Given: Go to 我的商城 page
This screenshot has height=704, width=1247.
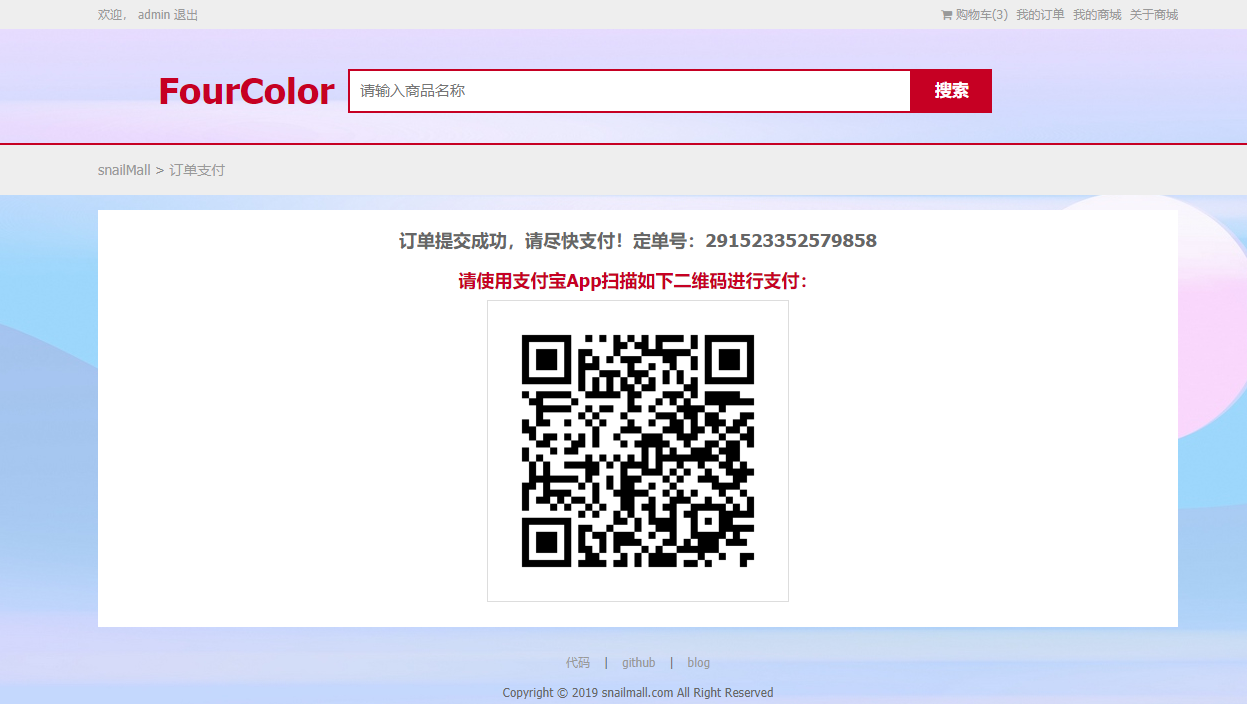Looking at the screenshot, I should (1097, 15).
